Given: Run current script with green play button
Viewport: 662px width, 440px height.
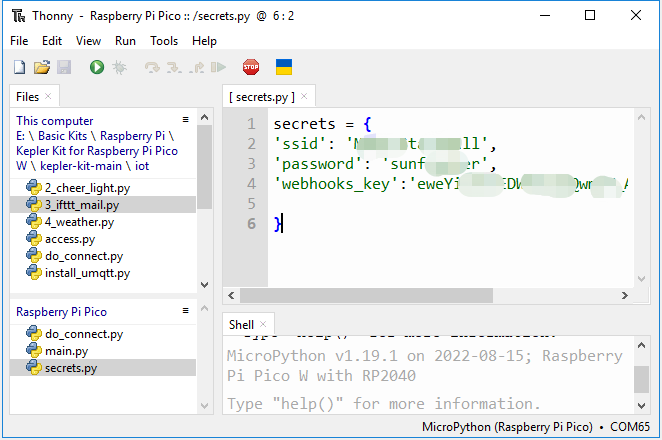Looking at the screenshot, I should (x=97, y=67).
